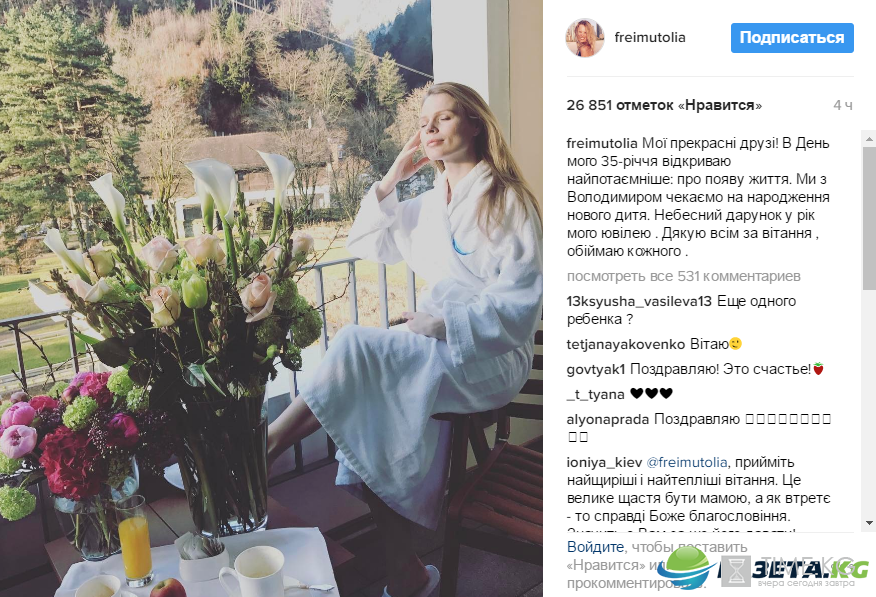
Task: Click the comments scrollbar thumb
Action: pos(869,218)
